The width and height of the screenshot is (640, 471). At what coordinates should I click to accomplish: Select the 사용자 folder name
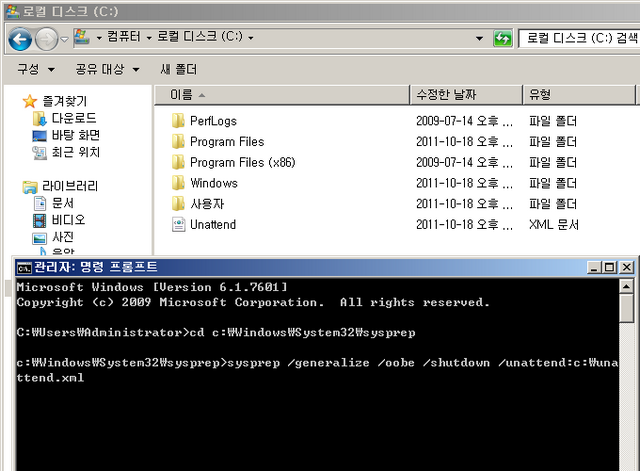pos(207,204)
